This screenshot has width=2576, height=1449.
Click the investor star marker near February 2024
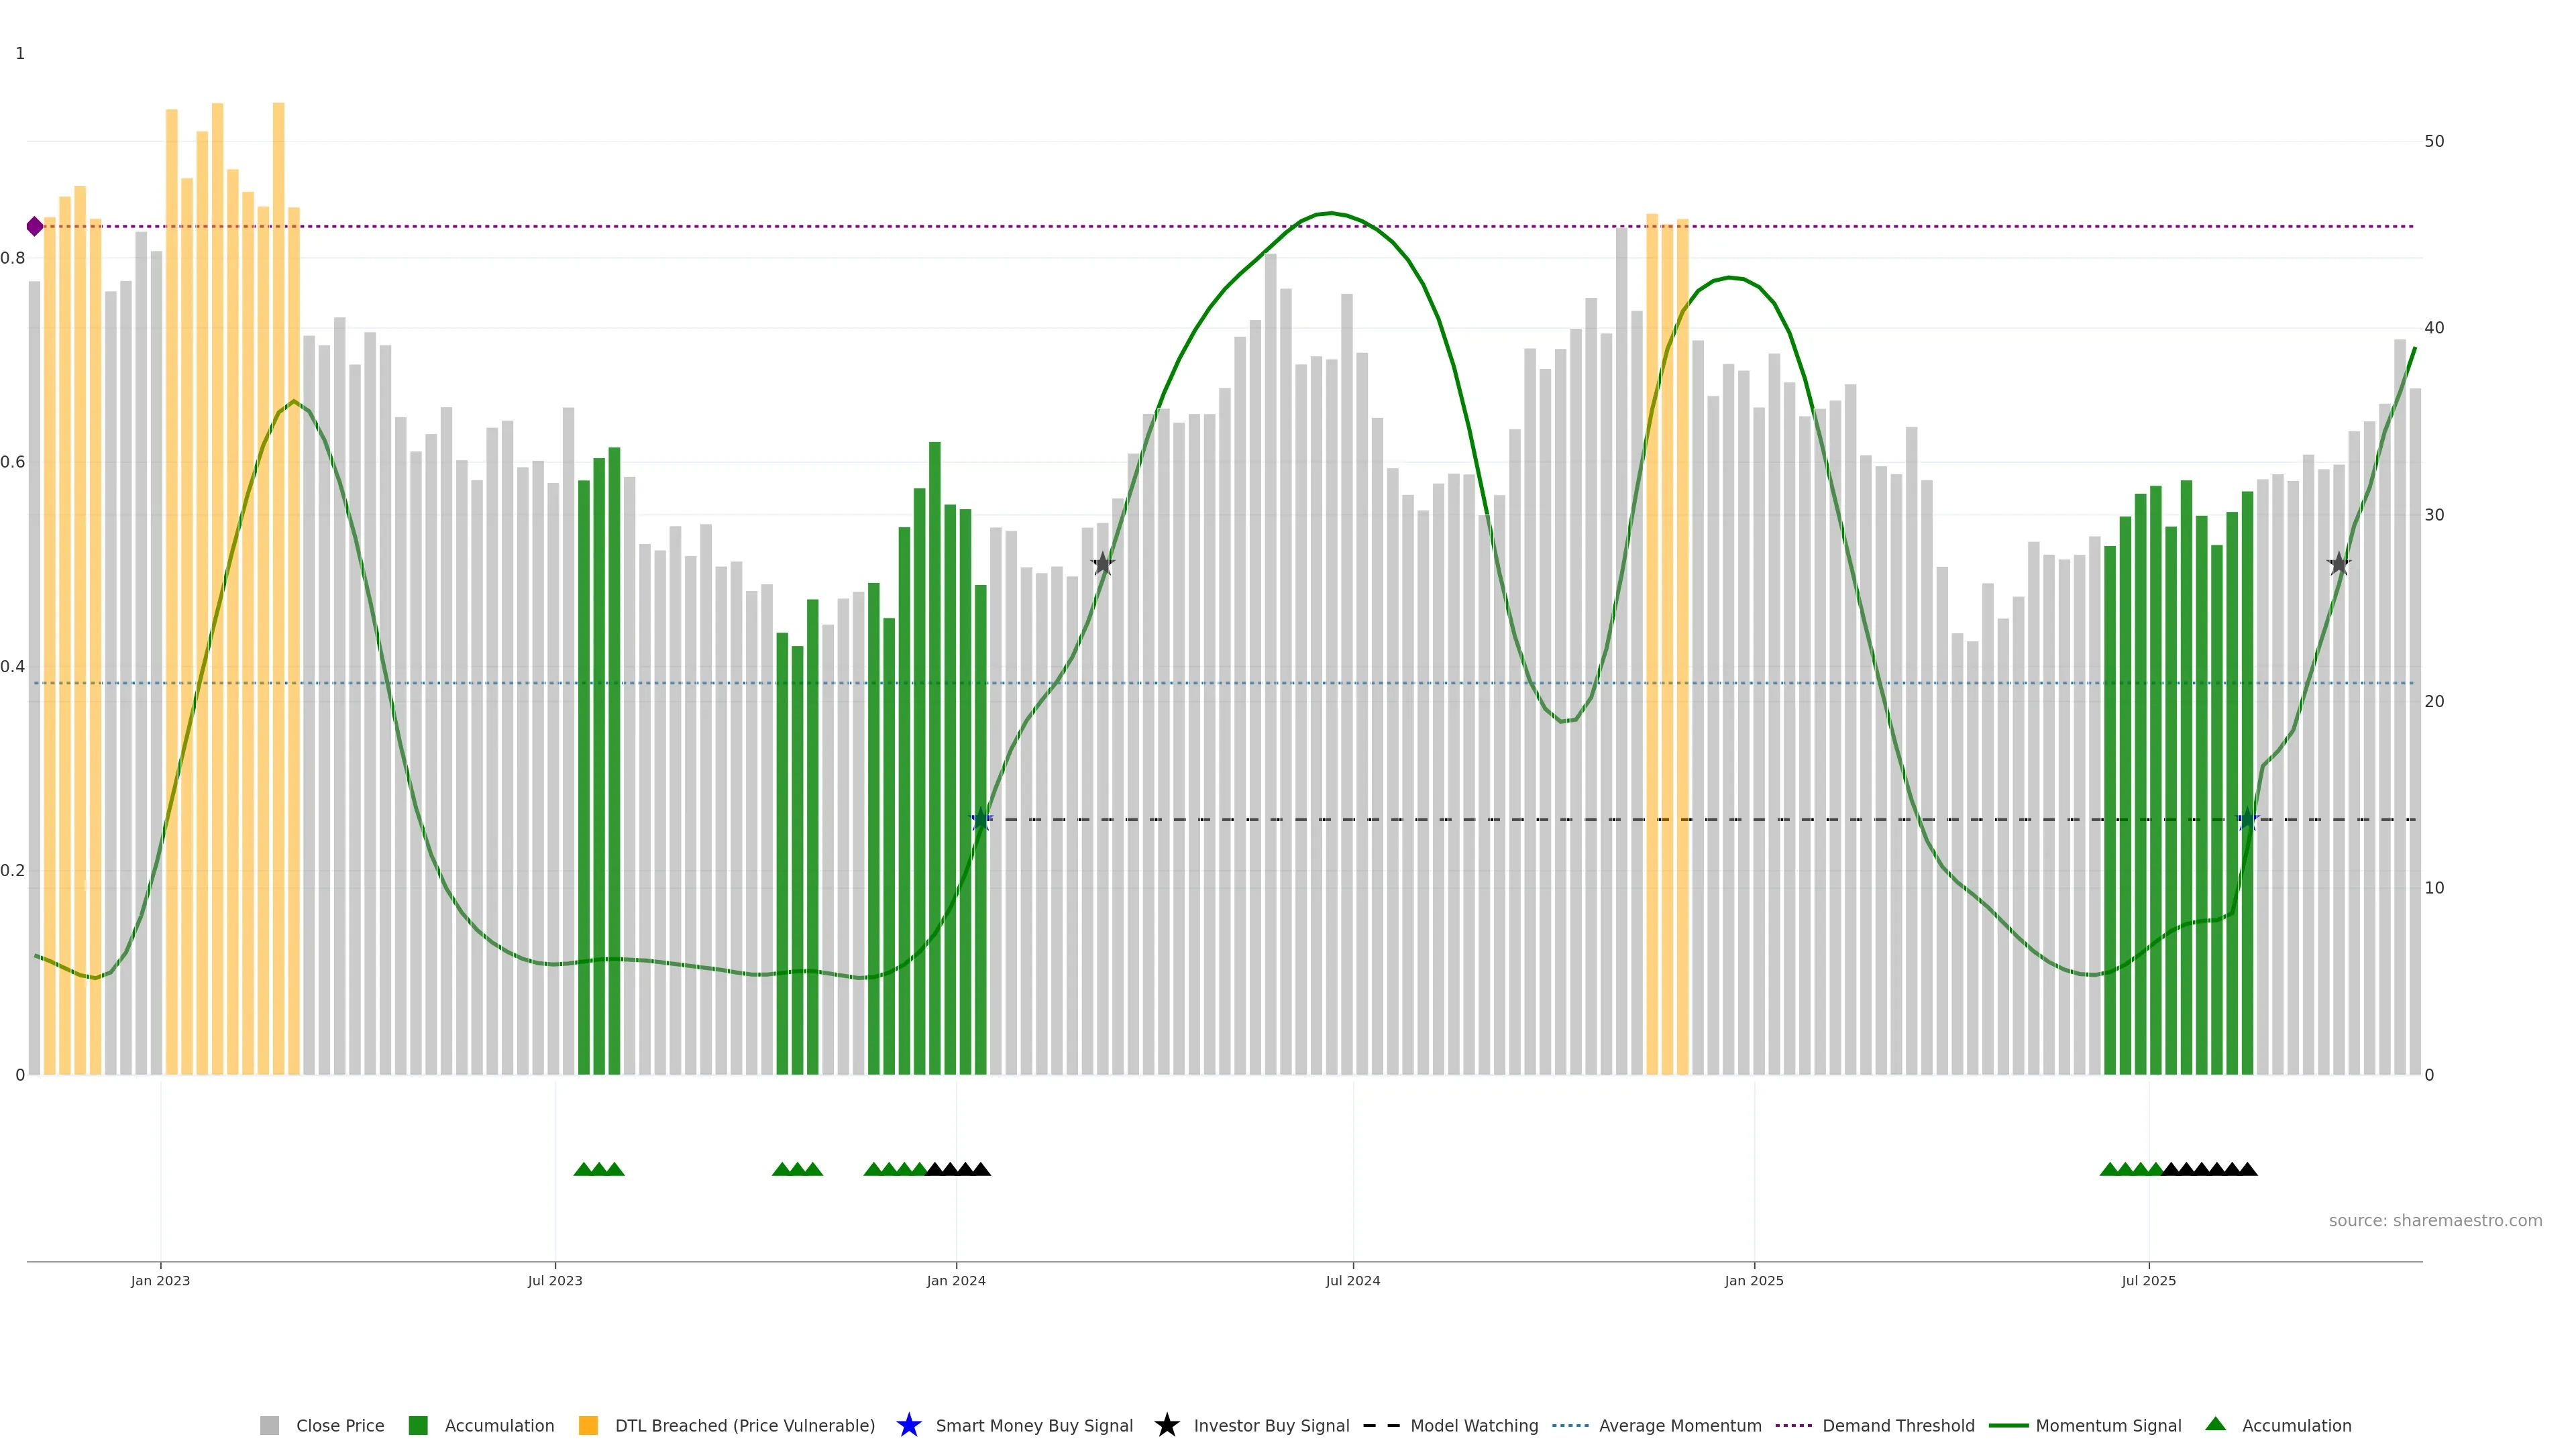point(1102,564)
